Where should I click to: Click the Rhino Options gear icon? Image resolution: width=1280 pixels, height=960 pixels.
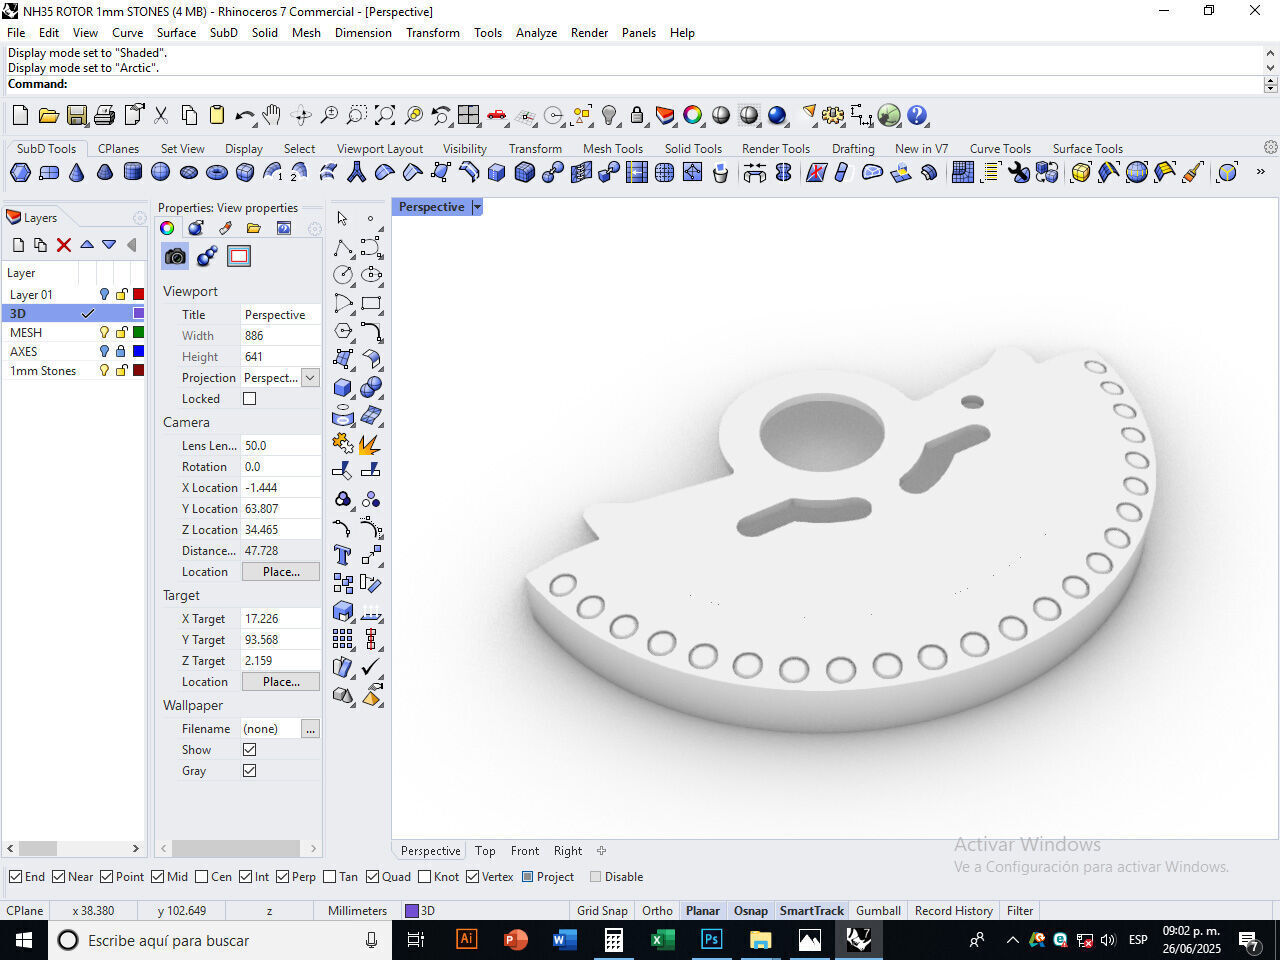click(x=833, y=115)
